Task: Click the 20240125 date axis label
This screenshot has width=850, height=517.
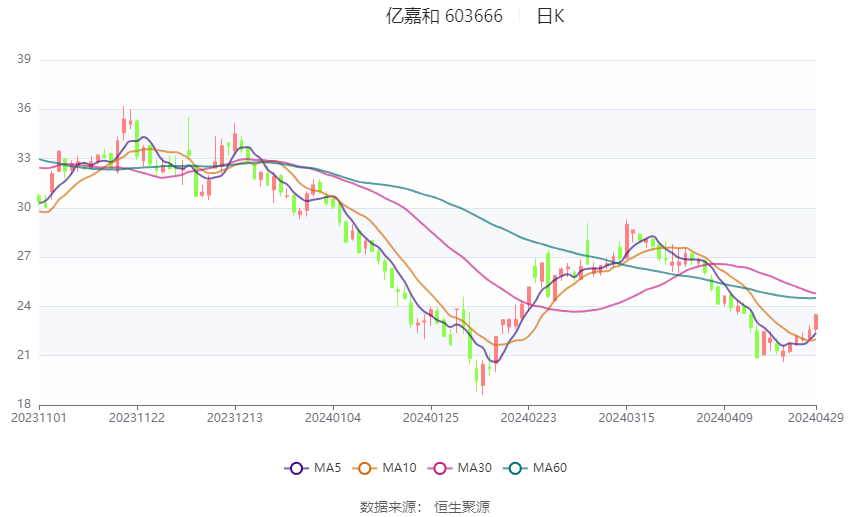Action: (x=431, y=417)
